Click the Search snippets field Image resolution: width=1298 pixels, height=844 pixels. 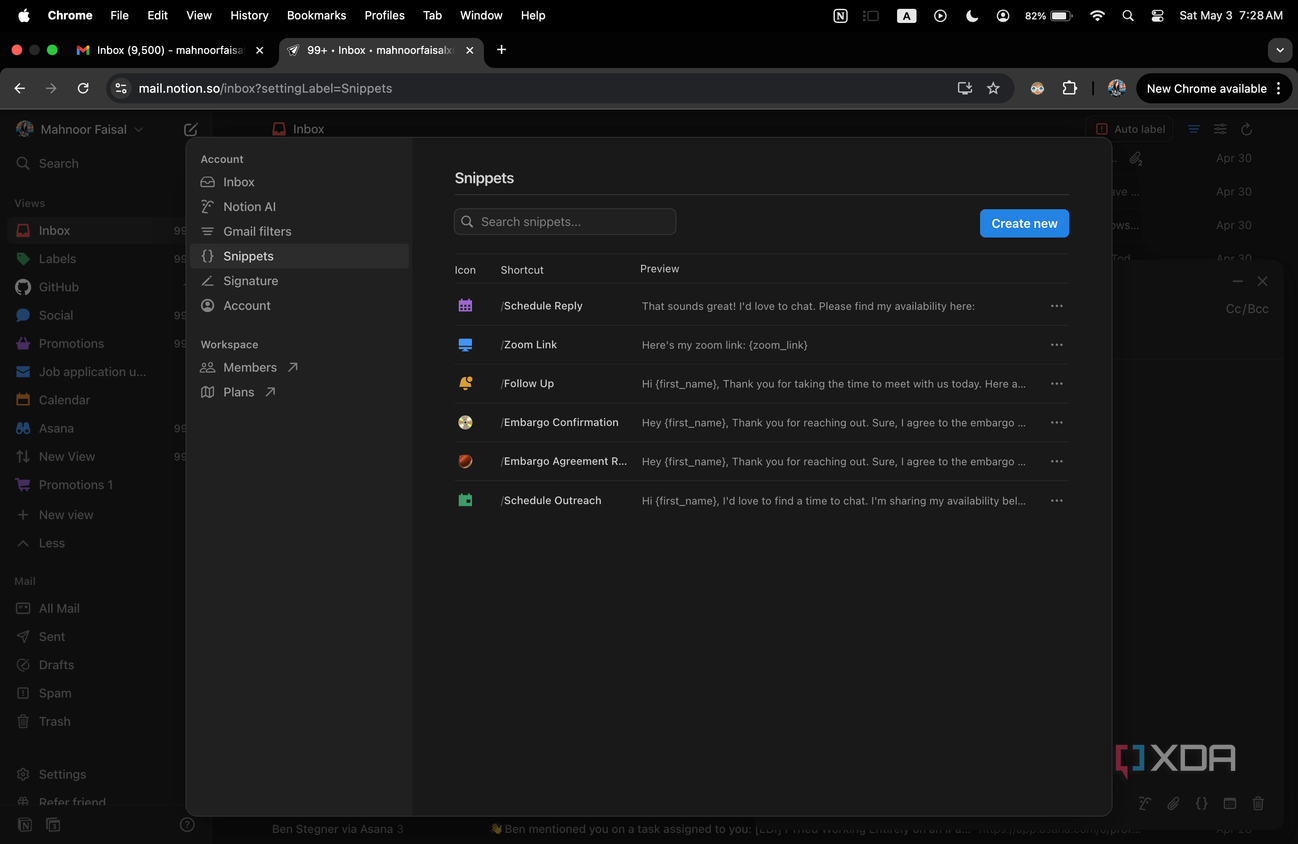point(565,222)
